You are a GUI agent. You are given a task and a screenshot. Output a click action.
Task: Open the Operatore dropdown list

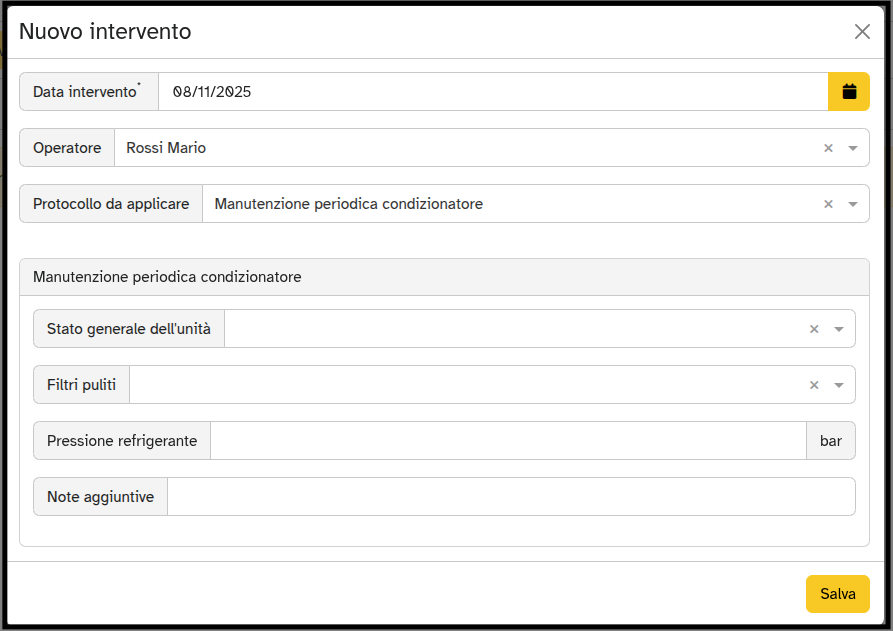click(x=855, y=147)
